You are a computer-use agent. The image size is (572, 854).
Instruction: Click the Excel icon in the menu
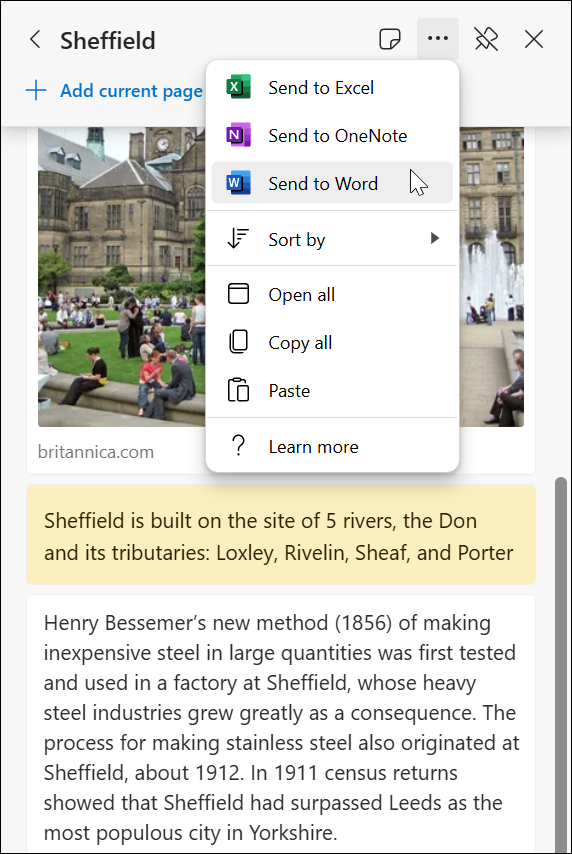238,87
